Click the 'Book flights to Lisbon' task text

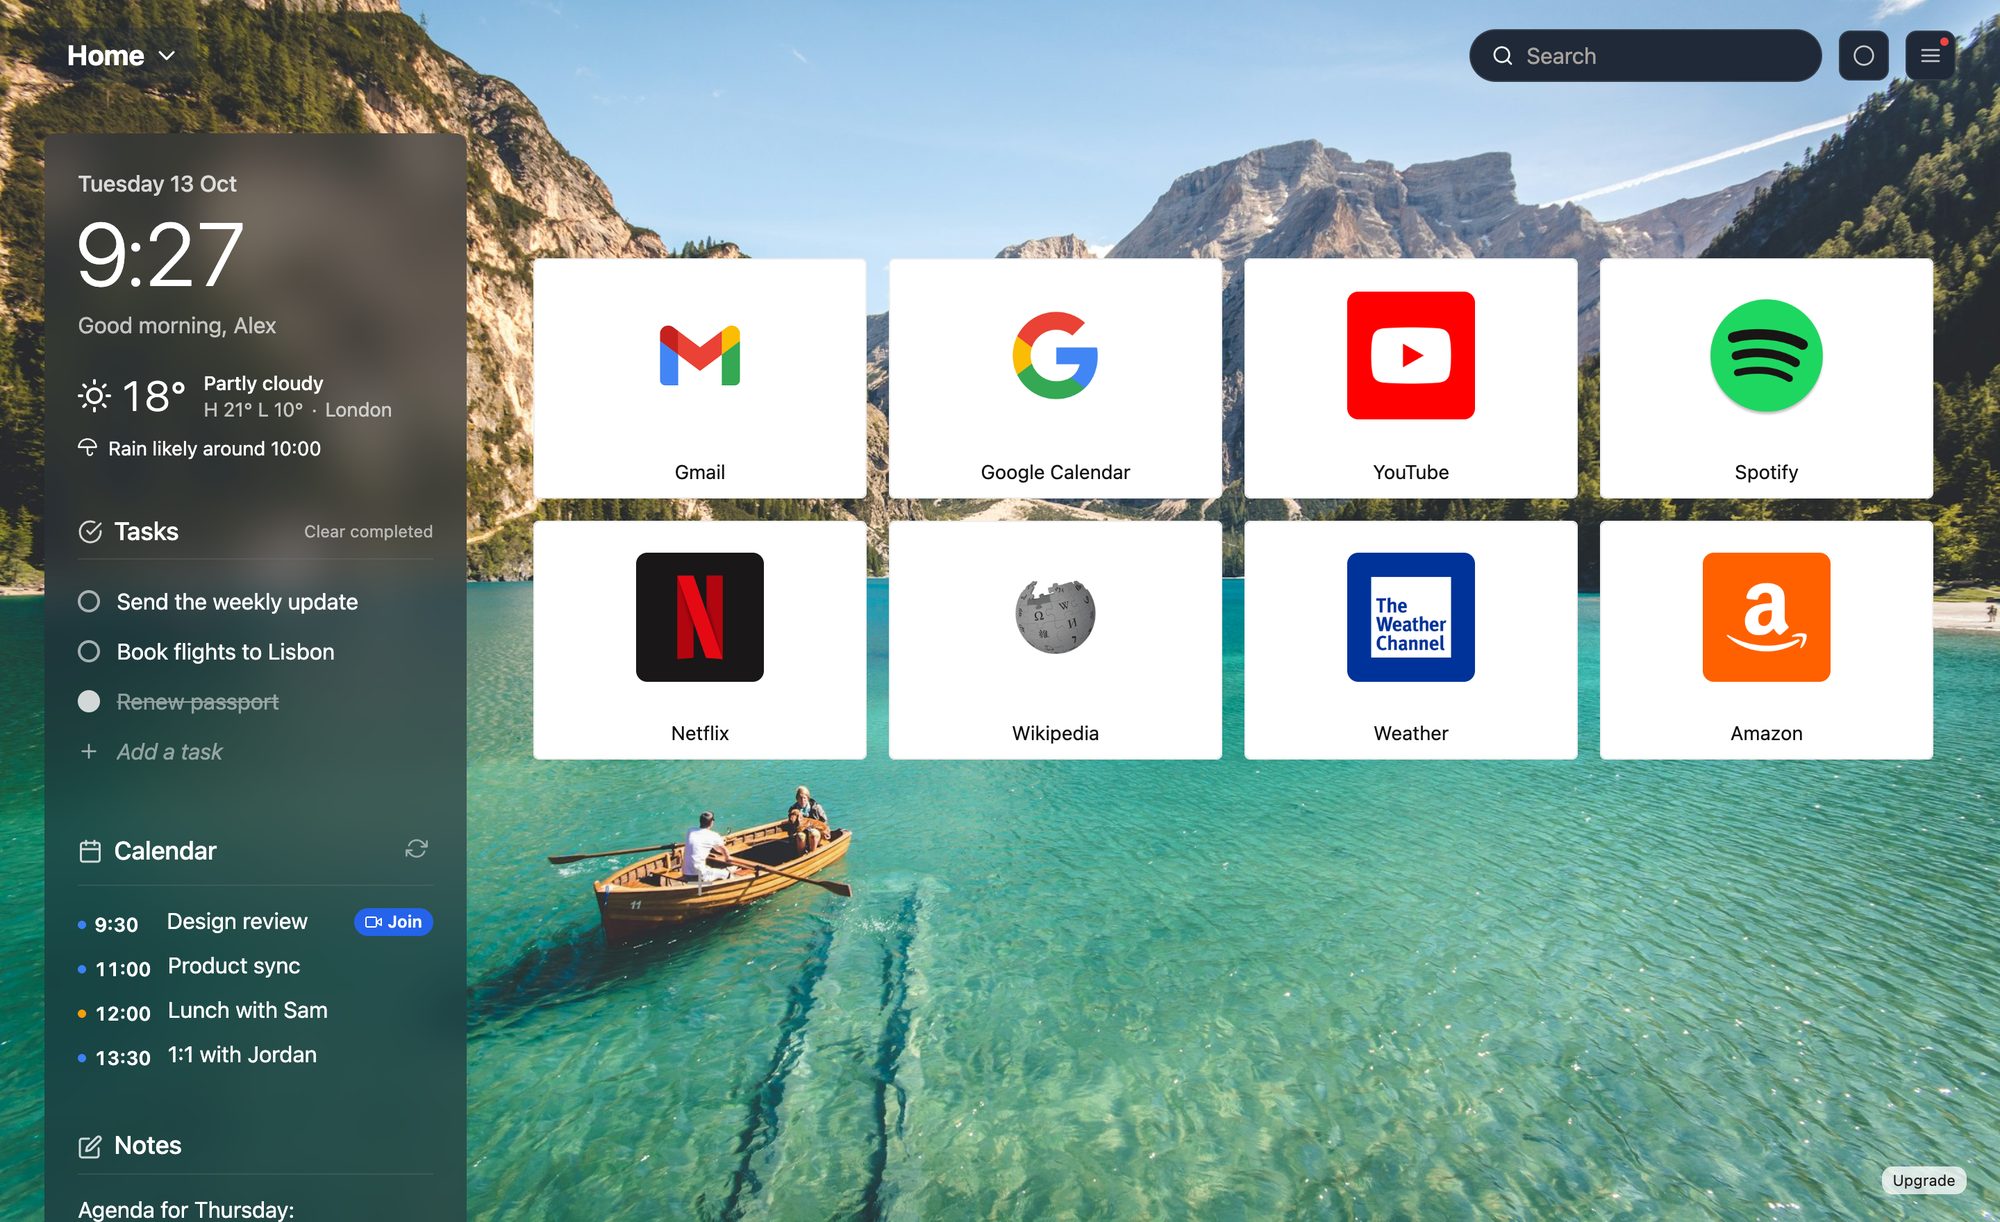click(225, 651)
